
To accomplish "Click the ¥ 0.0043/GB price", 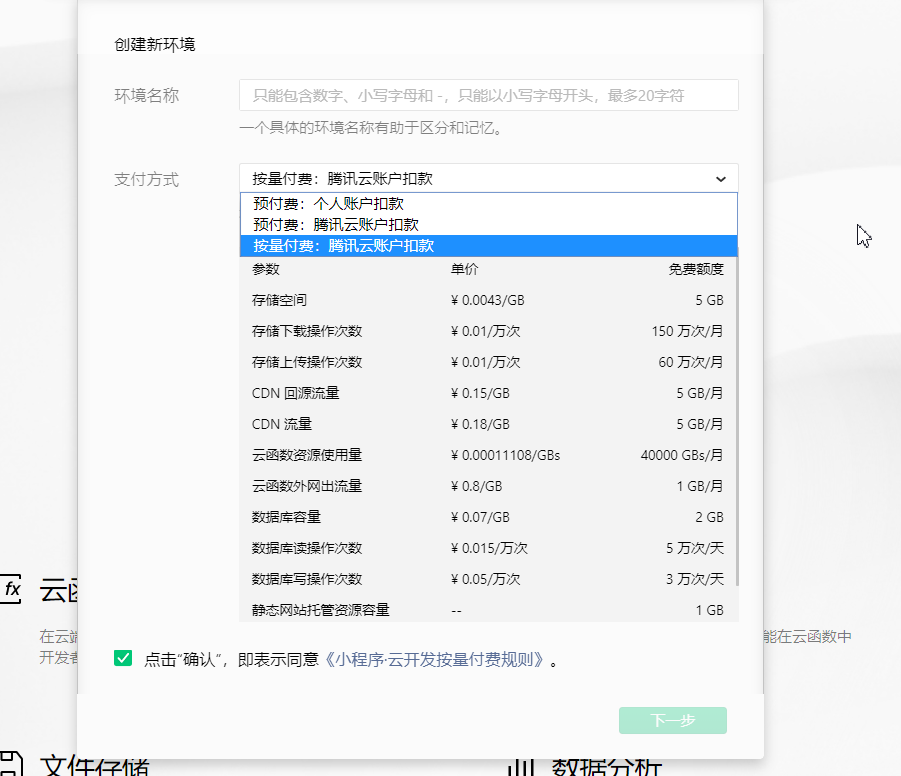I will (x=488, y=300).
